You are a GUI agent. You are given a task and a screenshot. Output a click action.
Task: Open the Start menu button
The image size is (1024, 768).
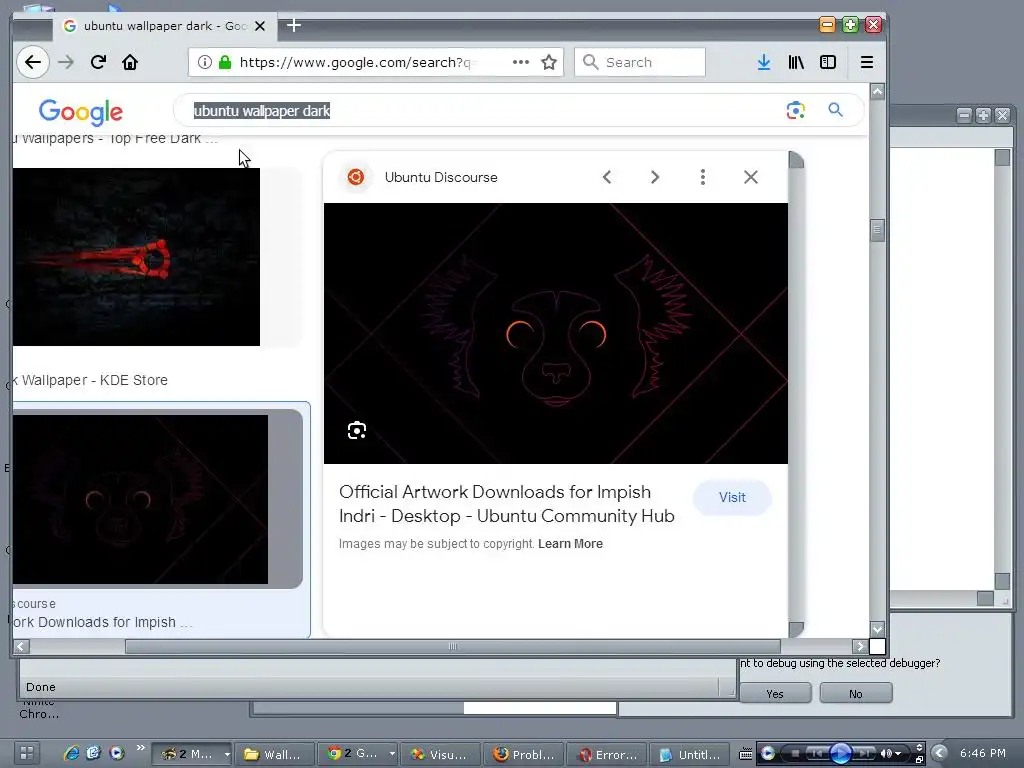point(27,753)
